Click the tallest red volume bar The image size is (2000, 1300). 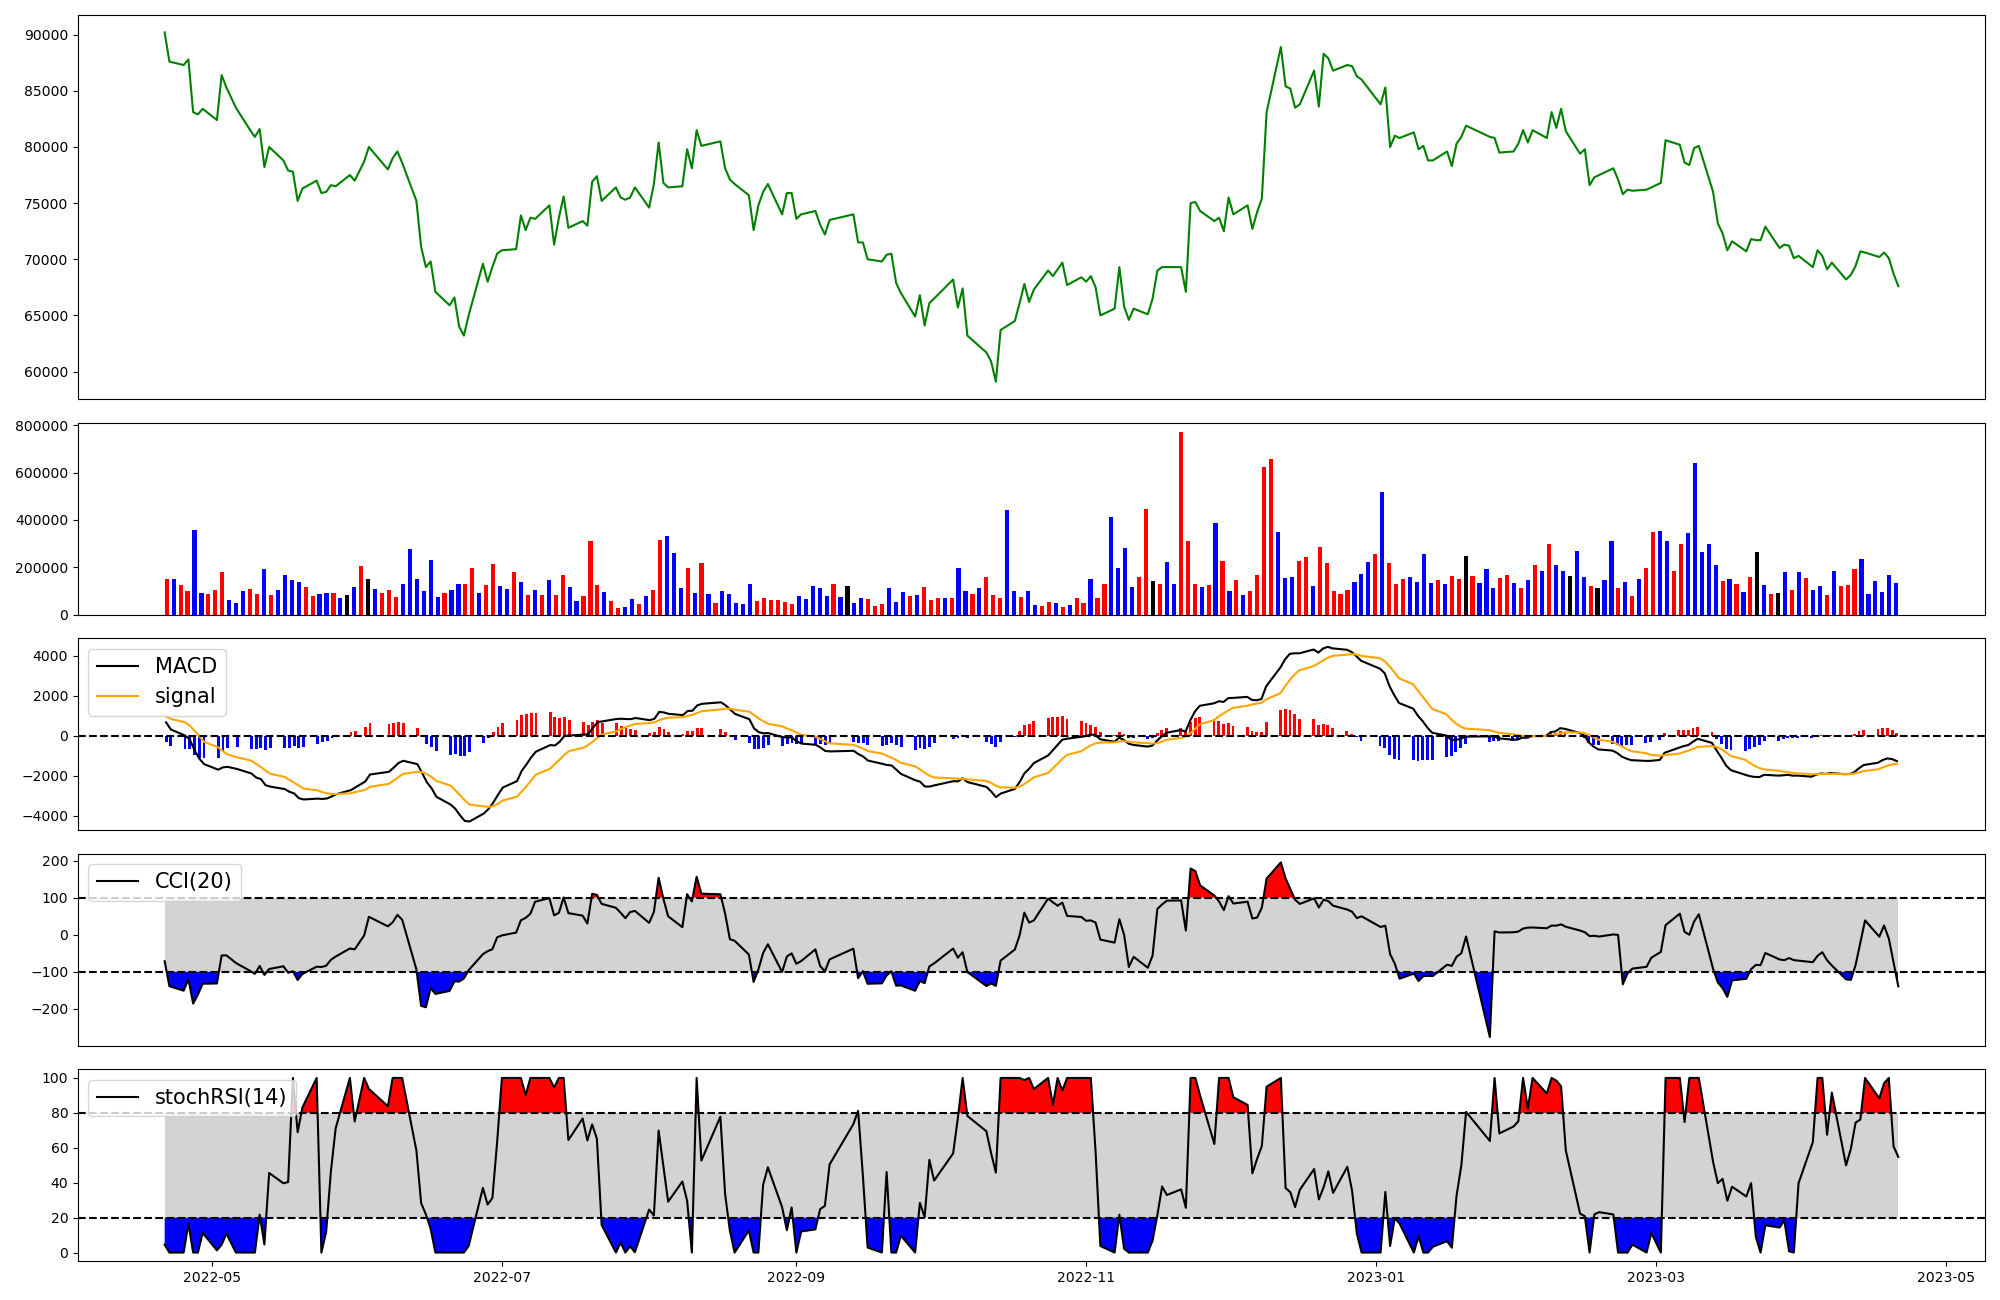click(x=1180, y=525)
